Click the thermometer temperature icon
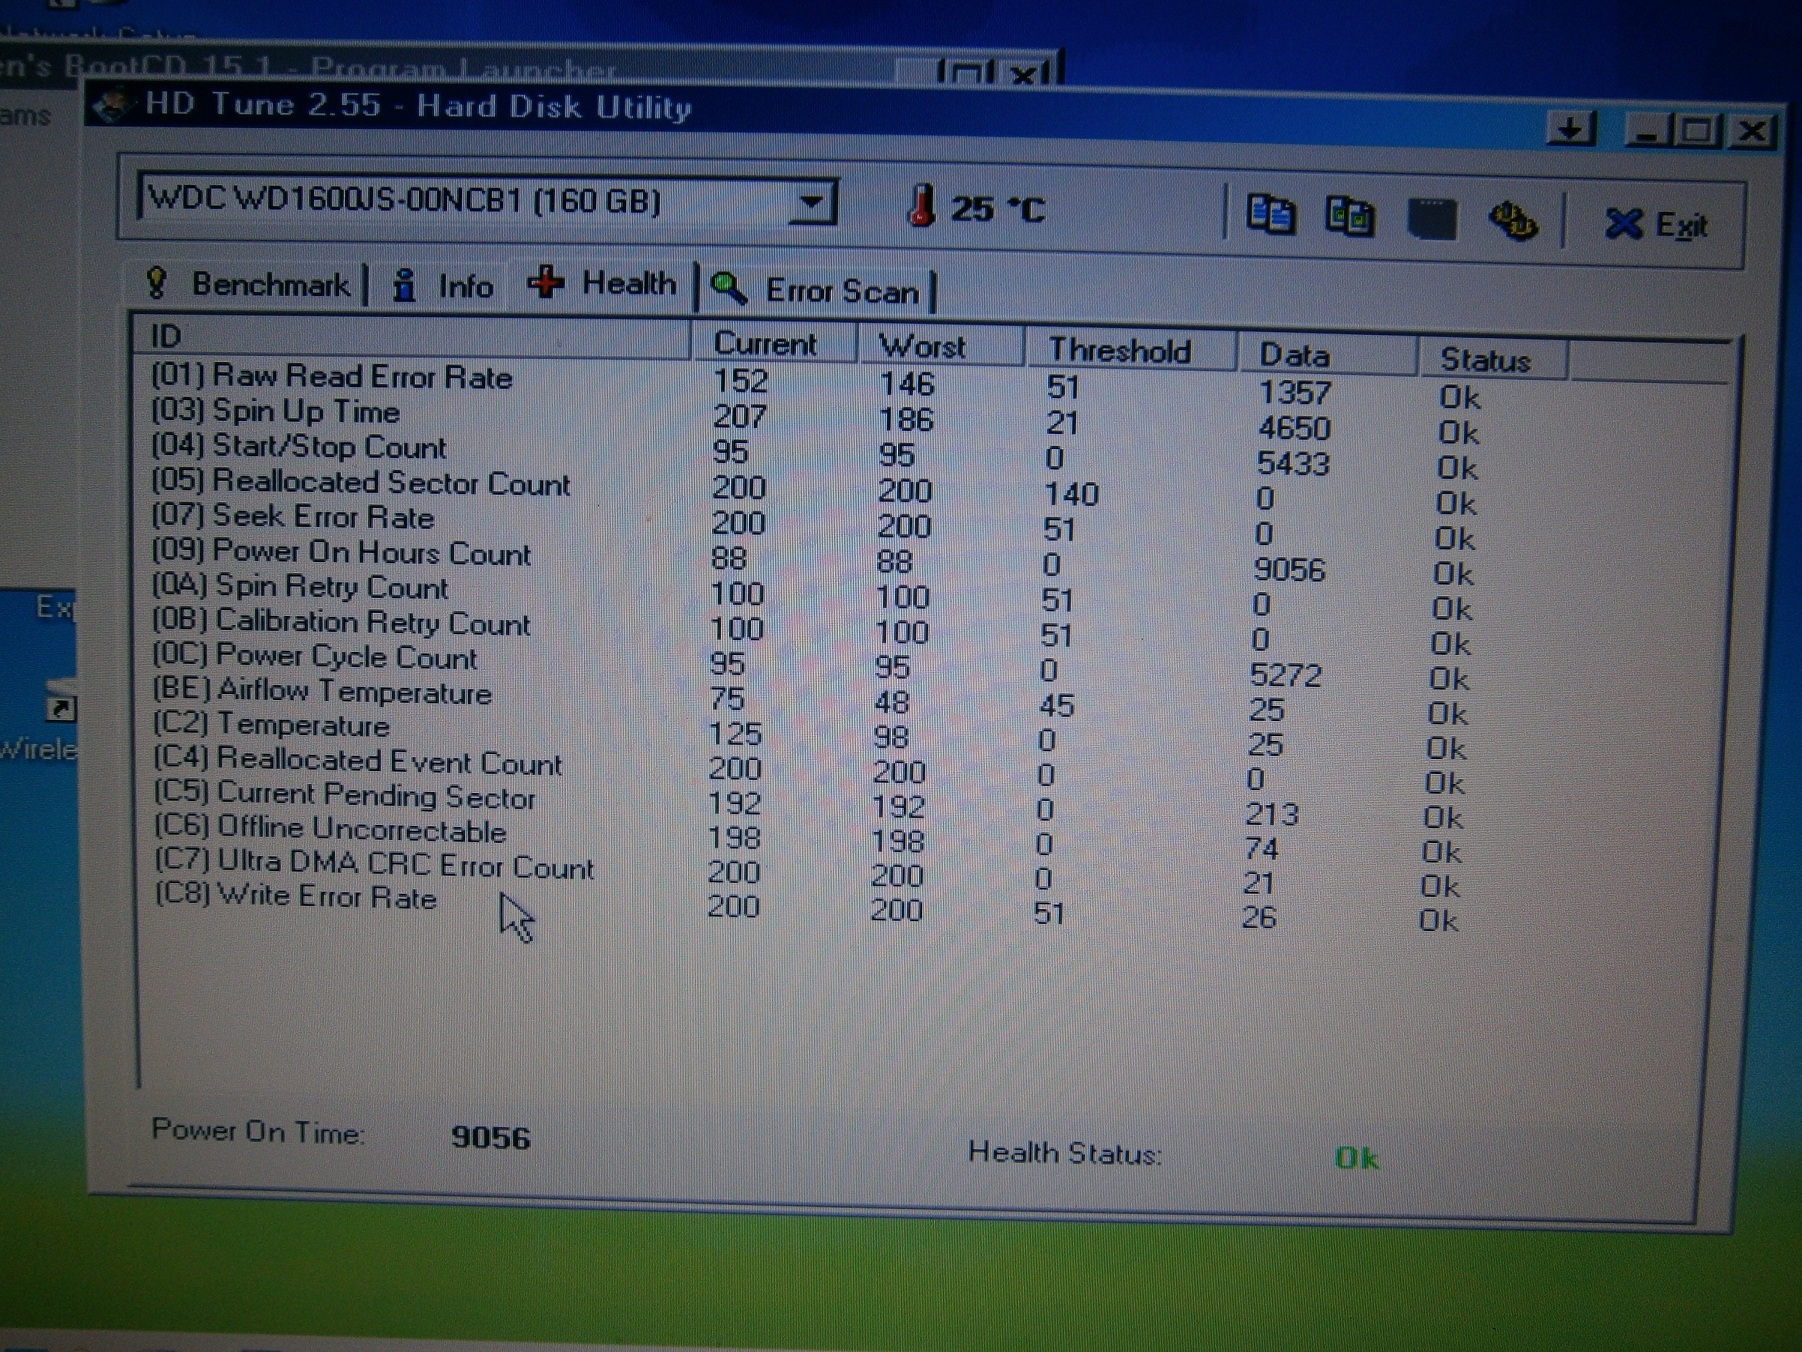This screenshot has width=1802, height=1352. pos(921,205)
